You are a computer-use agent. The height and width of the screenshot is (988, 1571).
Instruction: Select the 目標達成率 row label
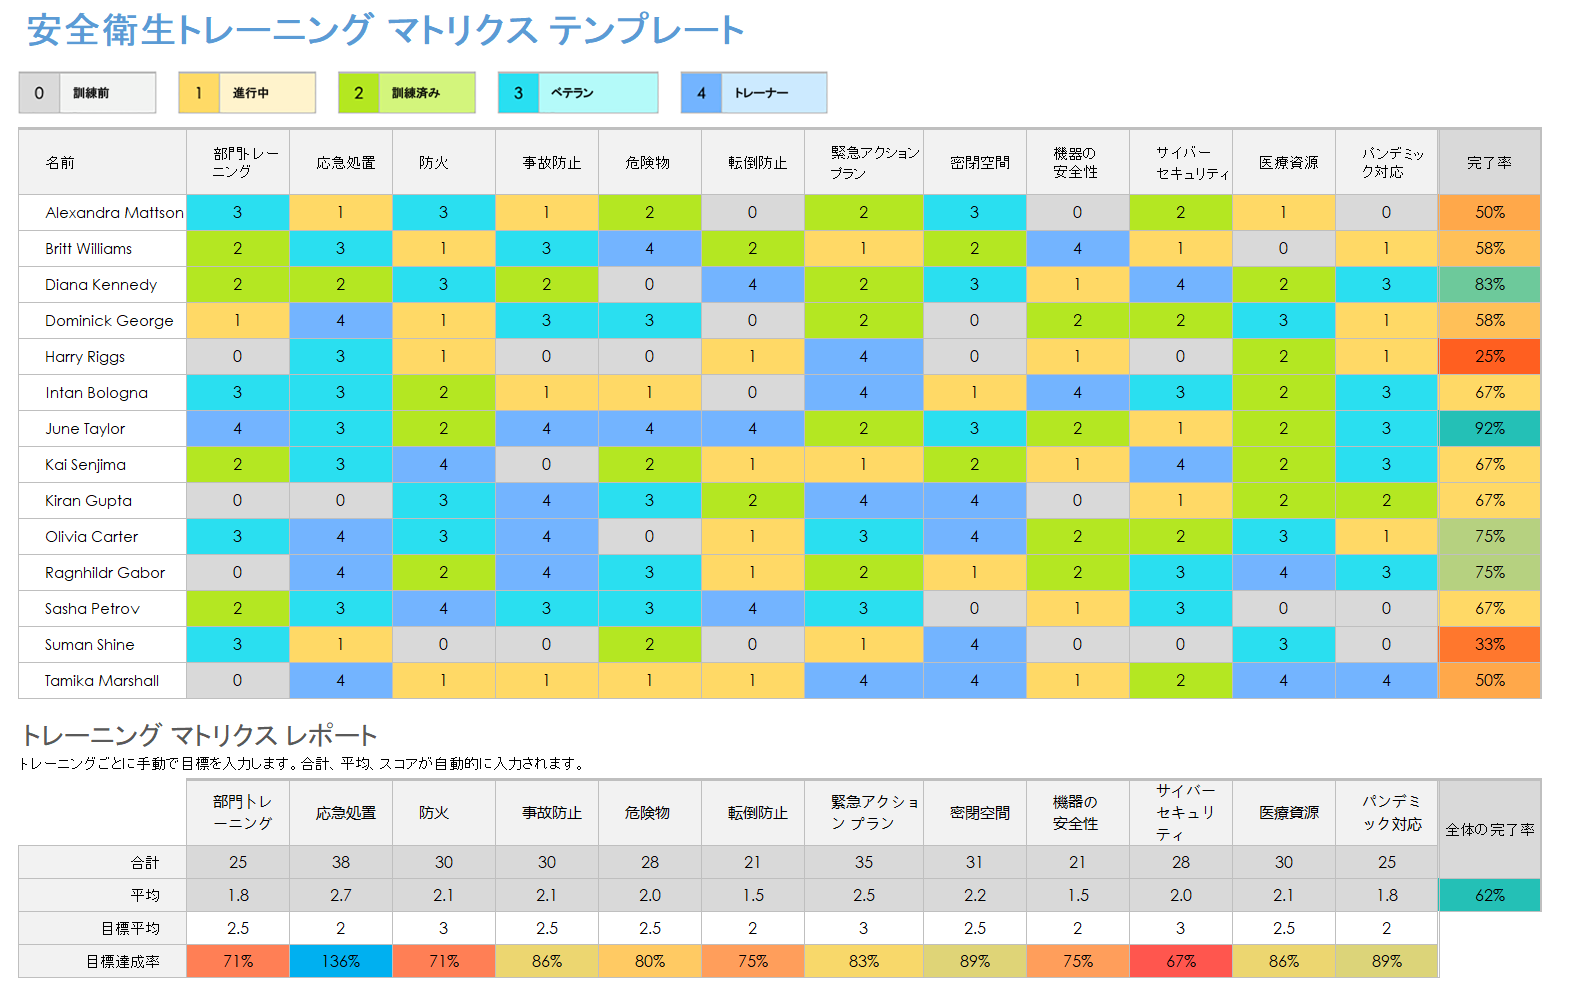point(103,961)
